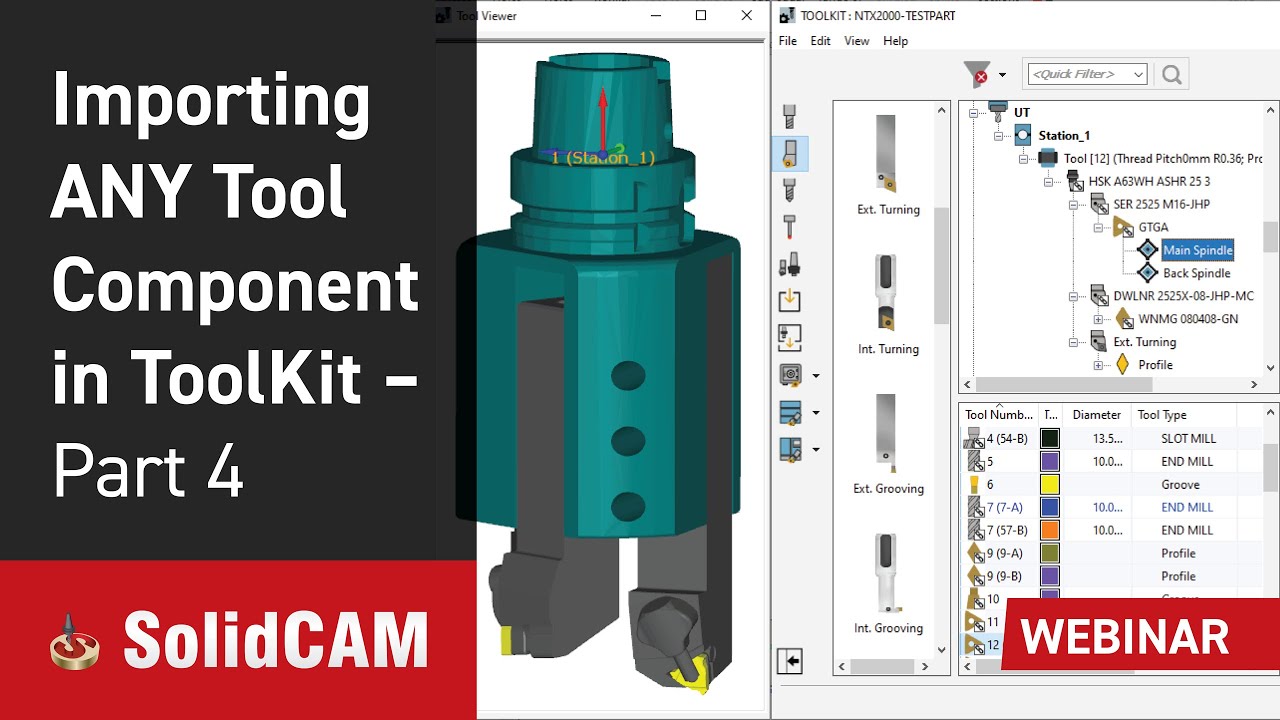1280x720 pixels.
Task: Open dropdown arrow beside blue layout icon
Action: click(816, 450)
